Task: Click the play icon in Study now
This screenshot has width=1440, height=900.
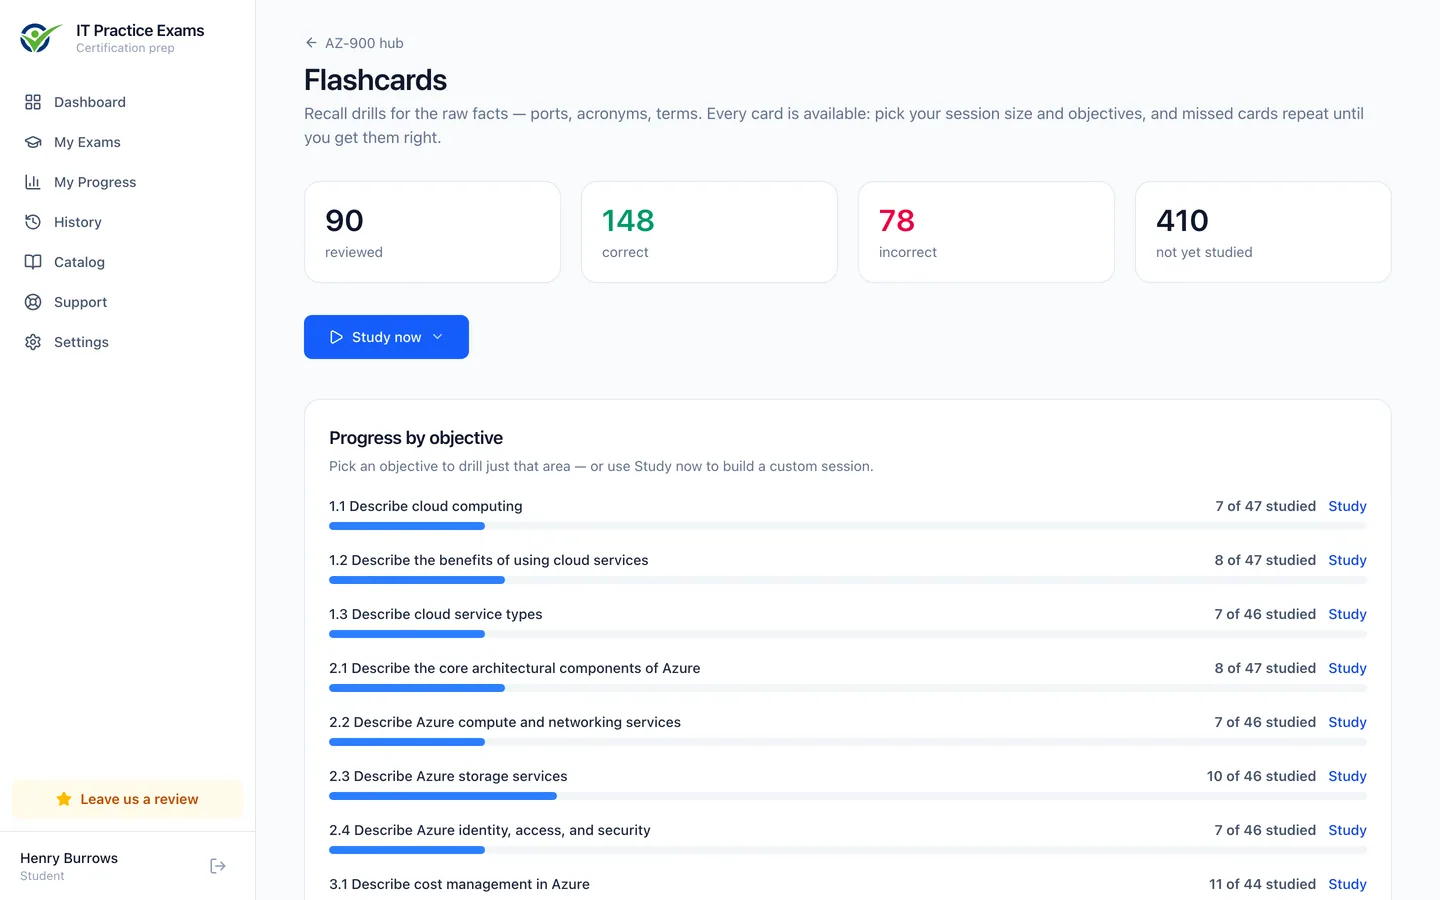Action: point(336,337)
